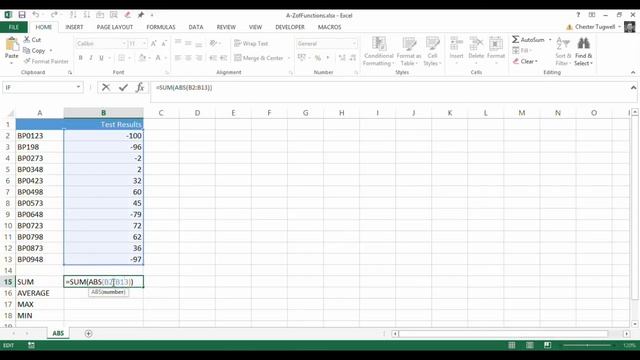This screenshot has height=360, width=640.
Task: Expand the formula bar chevron
Action: point(633,87)
